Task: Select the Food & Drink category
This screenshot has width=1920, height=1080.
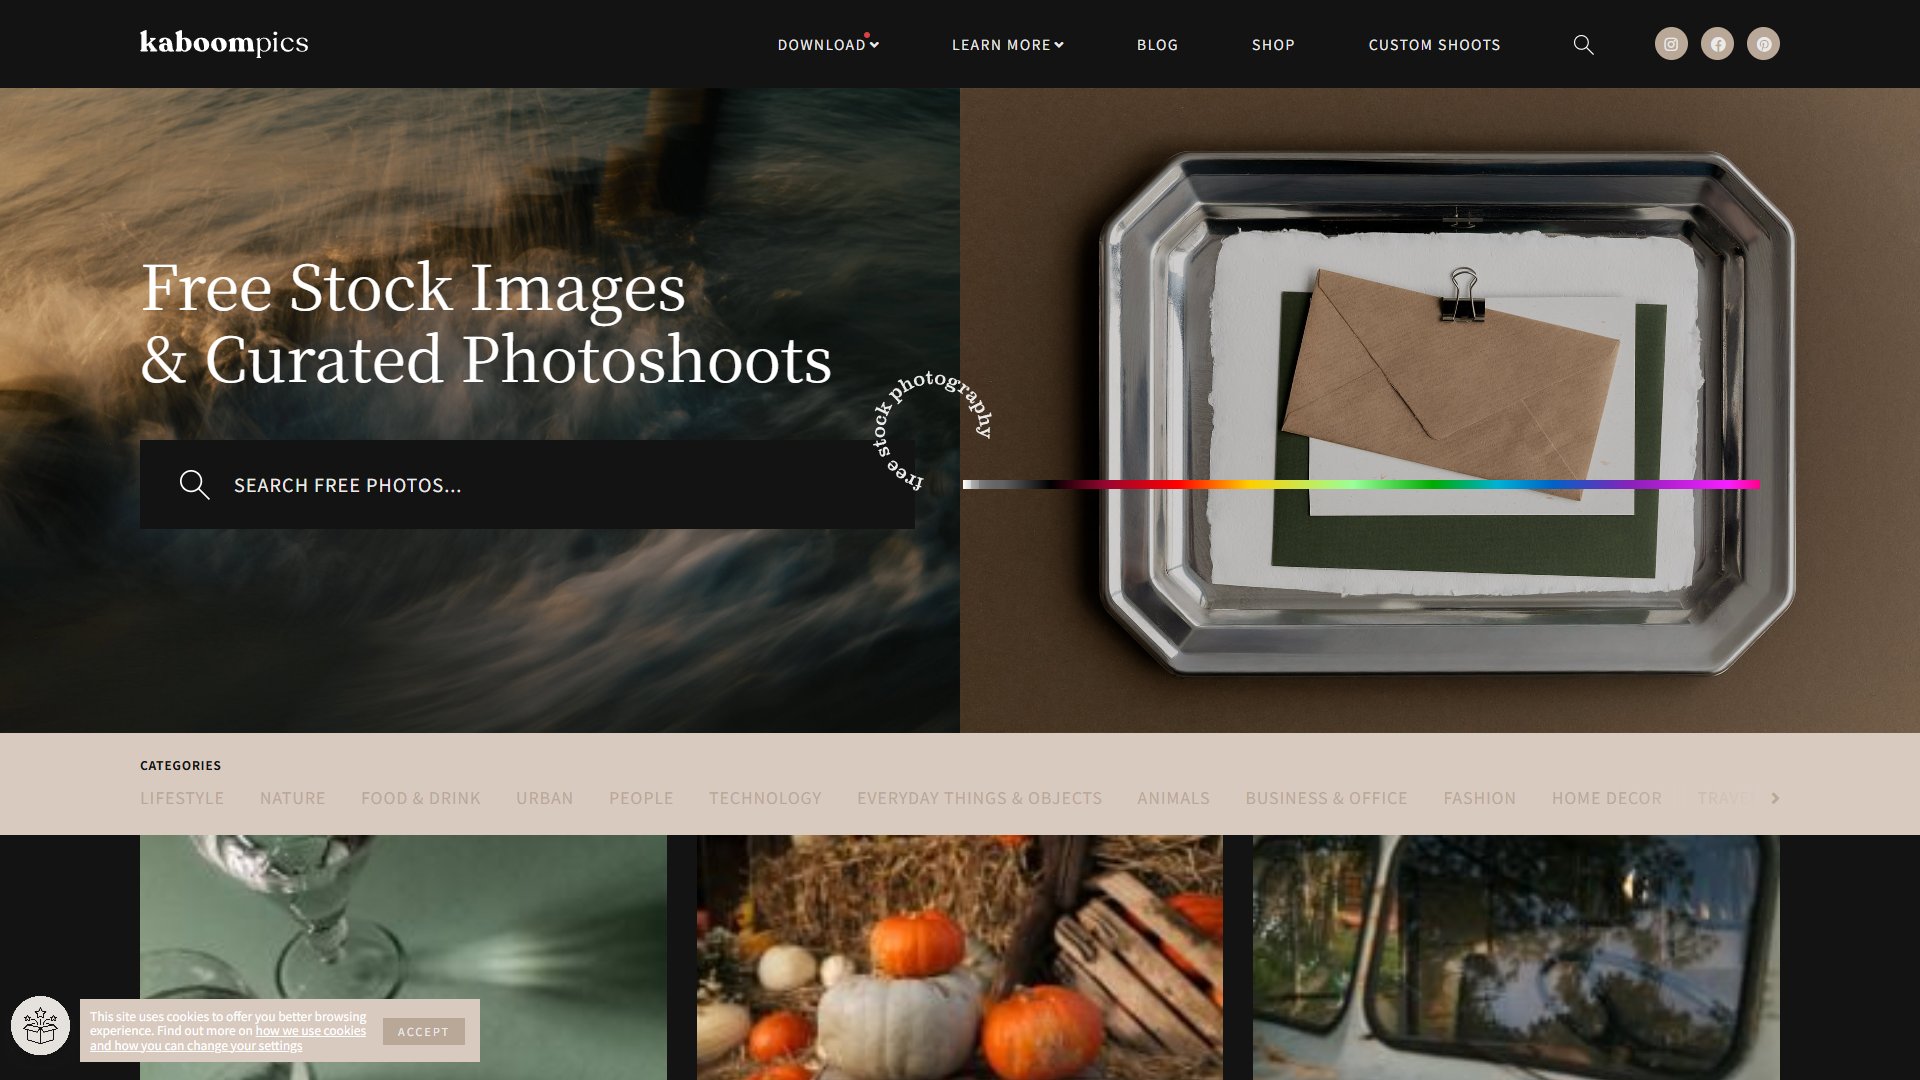Action: pyautogui.click(x=420, y=798)
